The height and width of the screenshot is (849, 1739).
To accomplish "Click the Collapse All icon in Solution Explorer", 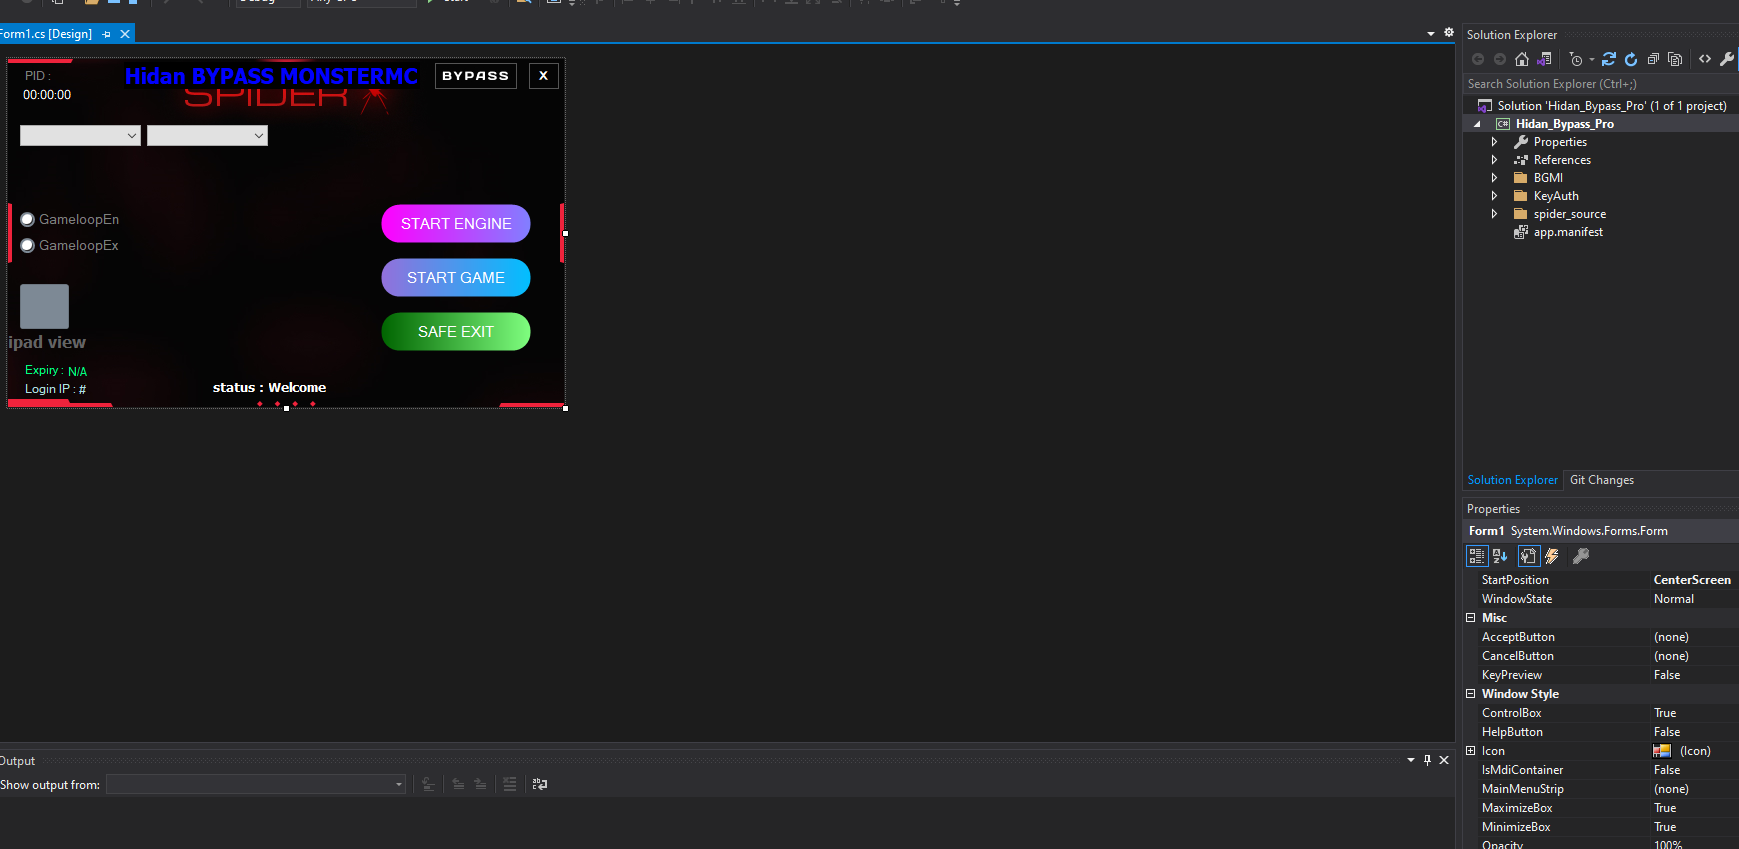I will [x=1653, y=59].
